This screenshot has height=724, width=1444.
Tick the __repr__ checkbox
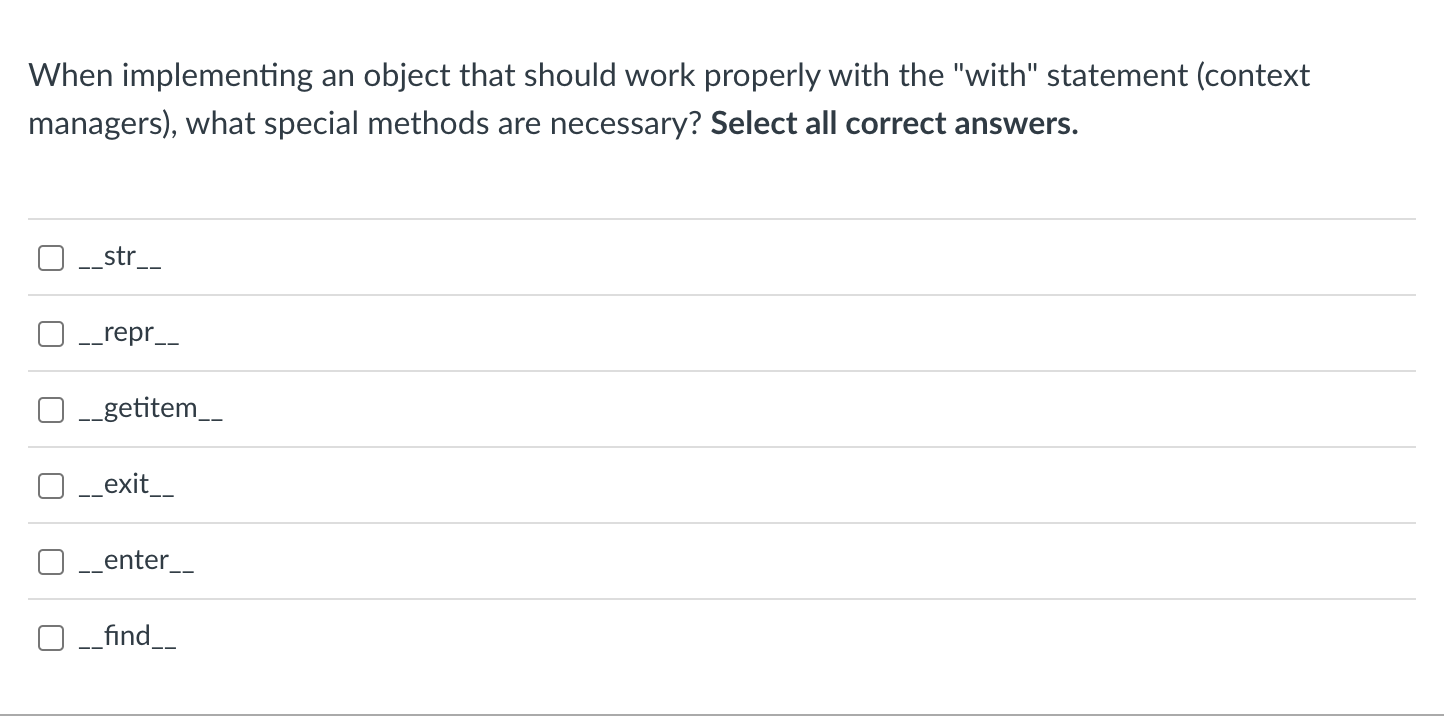tap(51, 334)
